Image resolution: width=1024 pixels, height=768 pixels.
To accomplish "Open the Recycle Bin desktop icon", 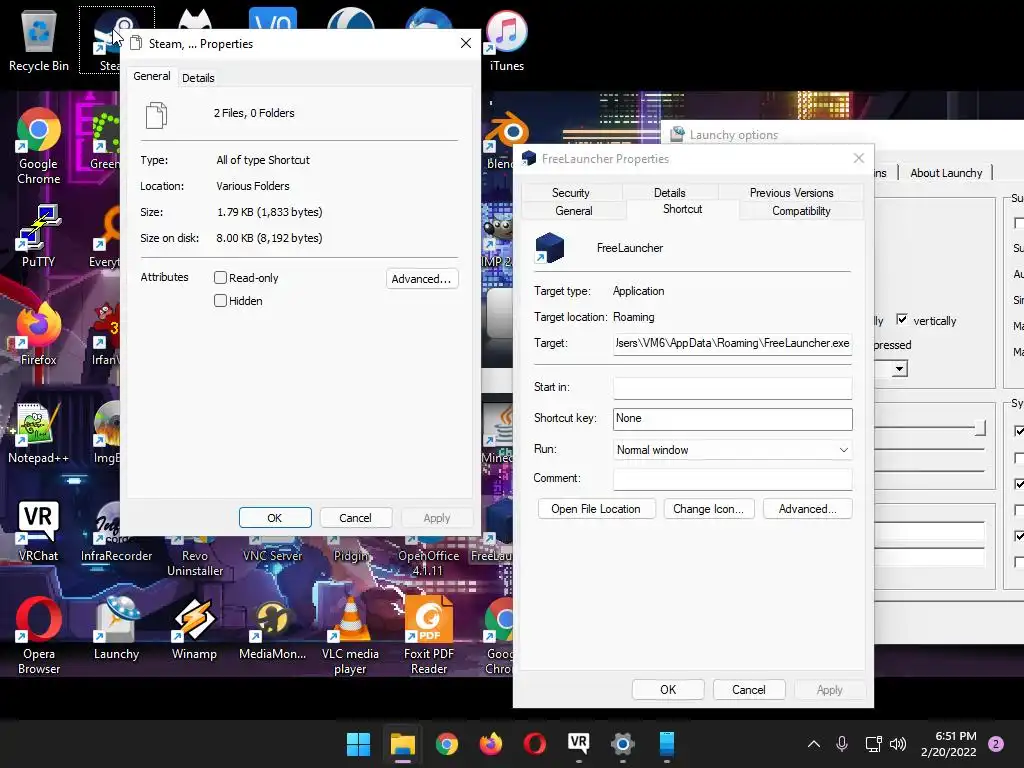I will tap(39, 40).
